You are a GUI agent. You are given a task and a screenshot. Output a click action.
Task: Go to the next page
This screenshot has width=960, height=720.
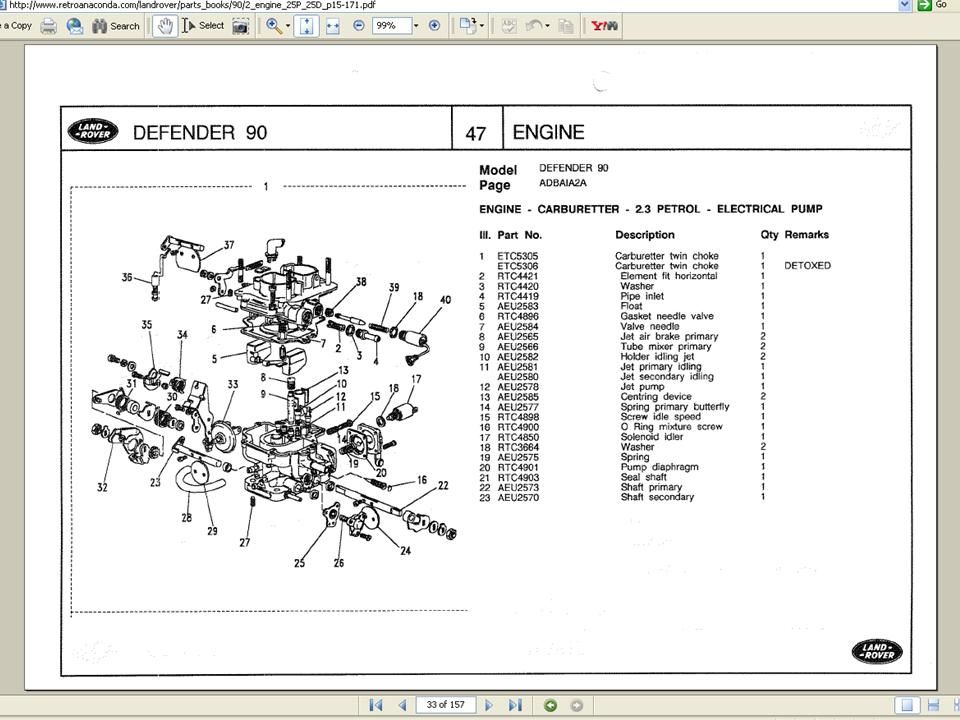pyautogui.click(x=489, y=705)
